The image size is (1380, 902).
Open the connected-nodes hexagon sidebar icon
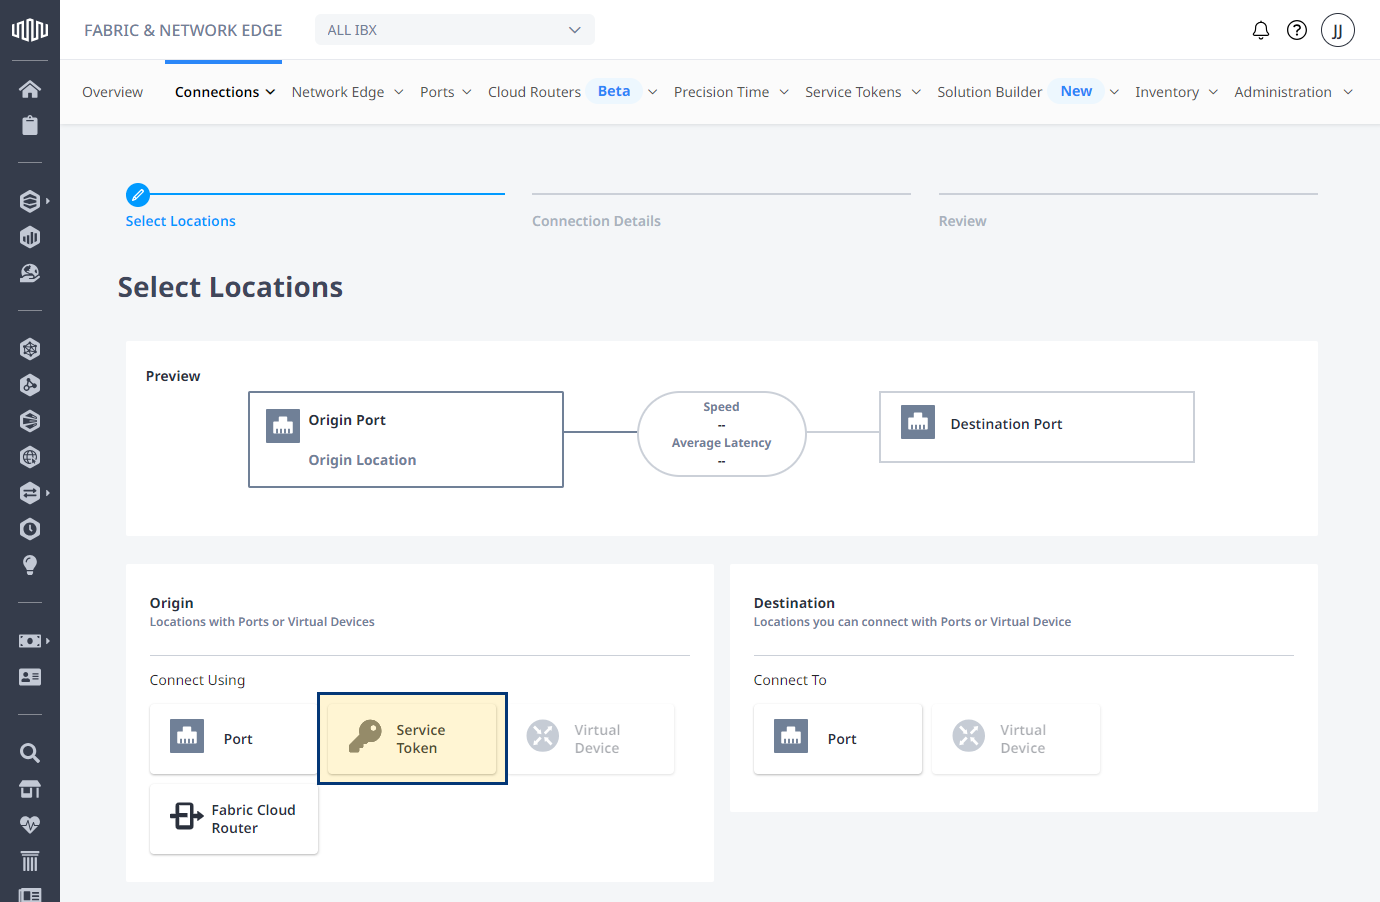tap(30, 385)
